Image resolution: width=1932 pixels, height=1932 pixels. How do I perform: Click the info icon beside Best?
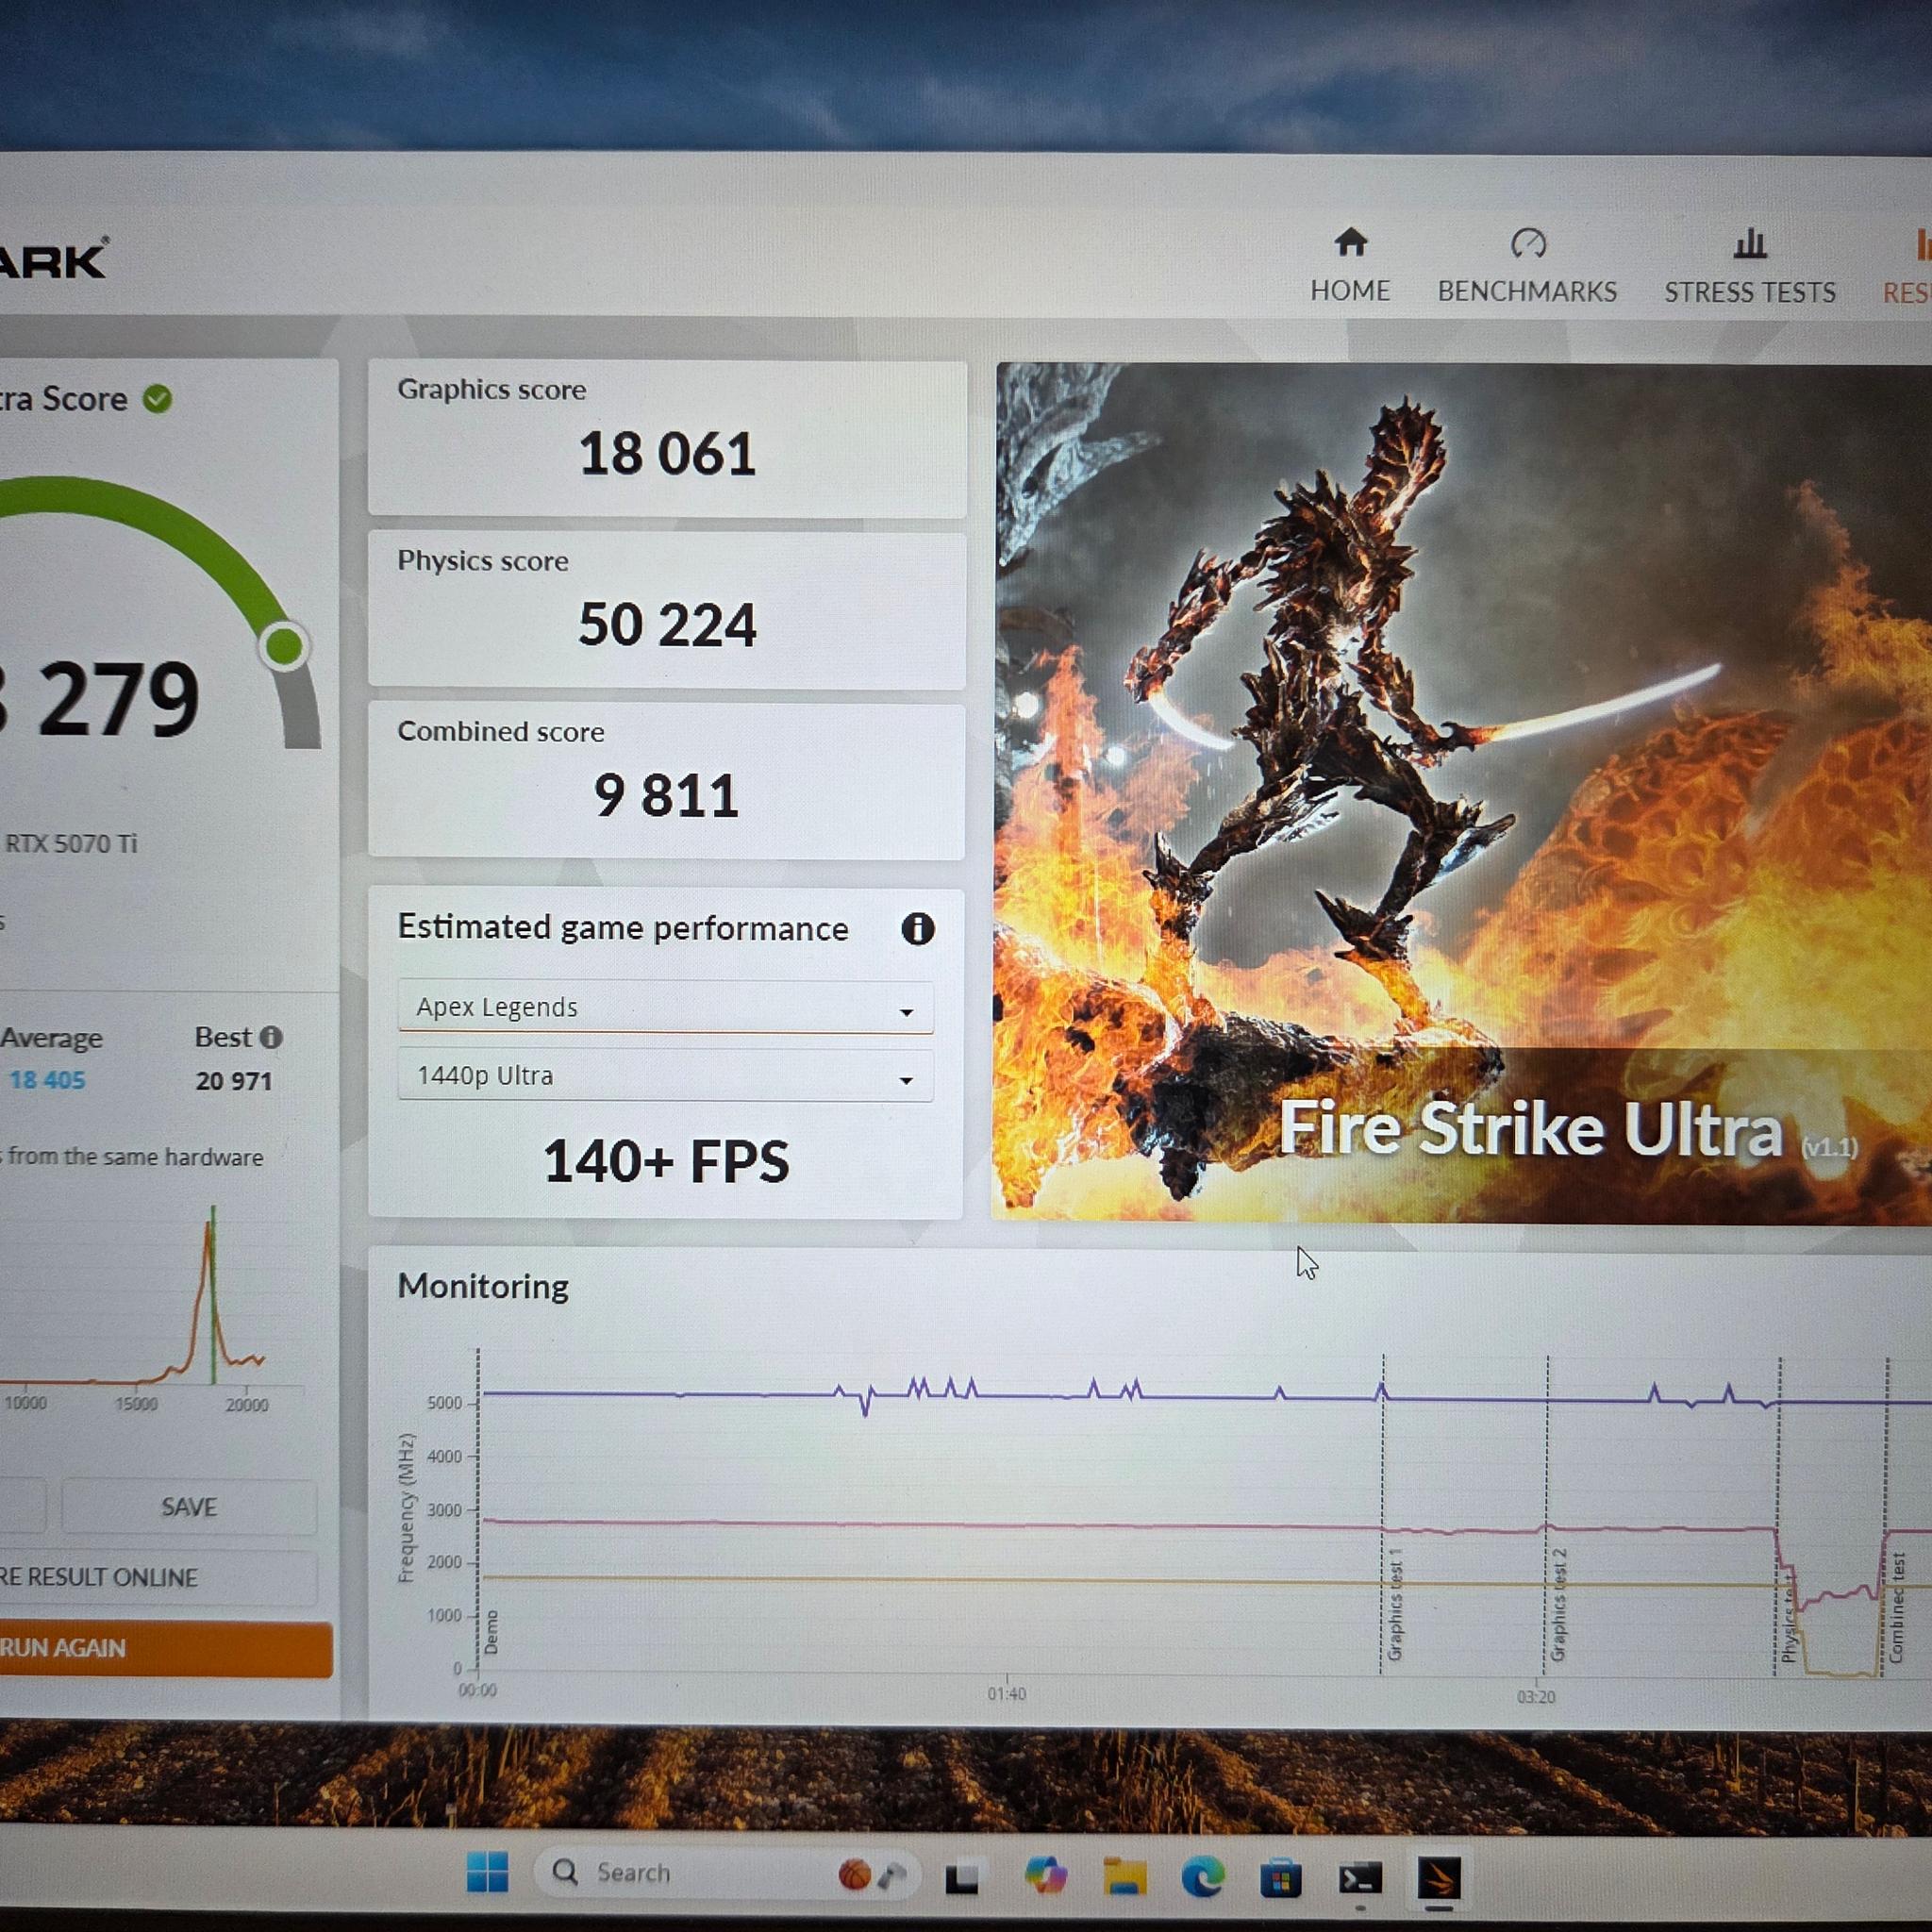(271, 1037)
